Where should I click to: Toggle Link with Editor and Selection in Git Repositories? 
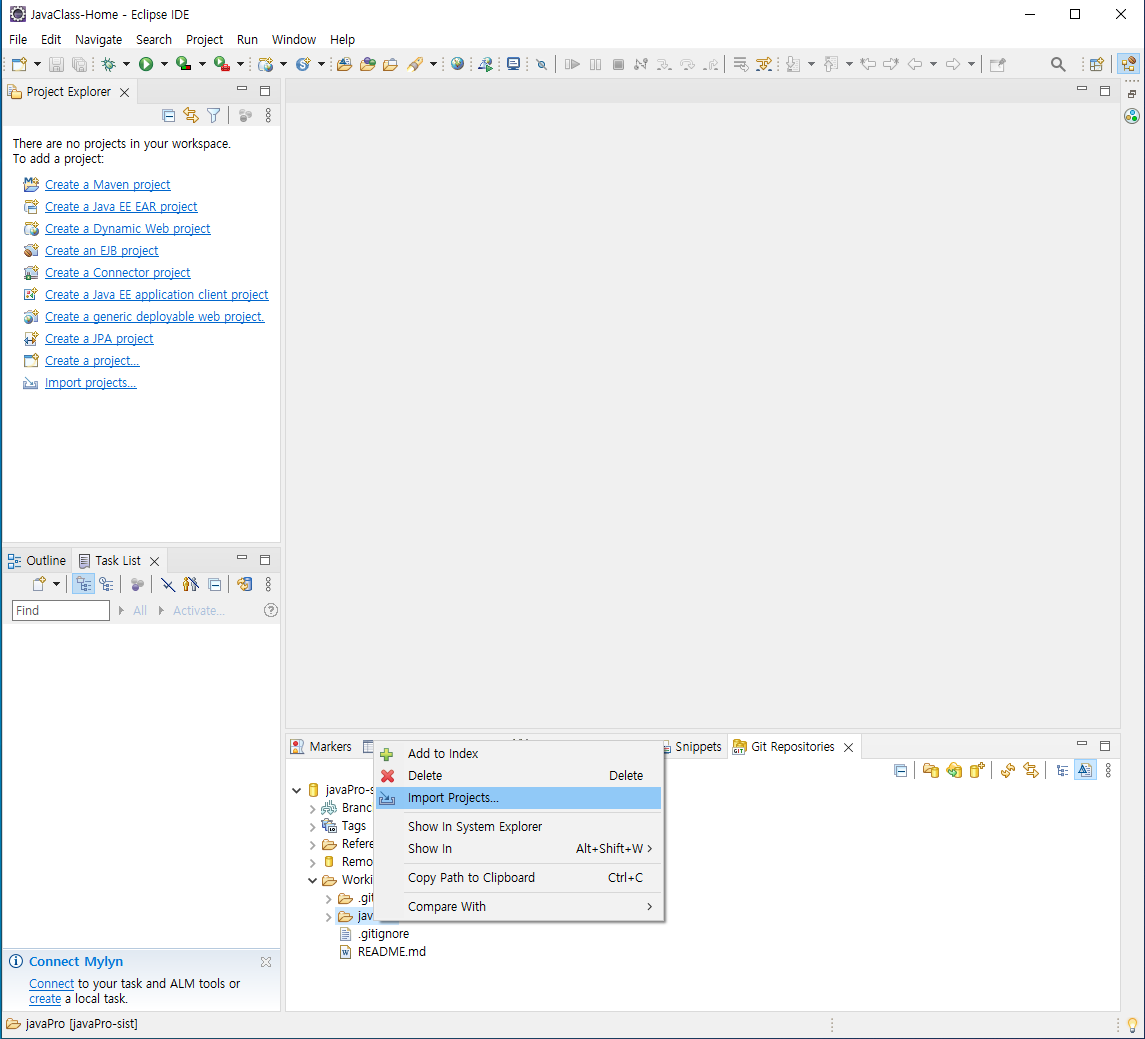coord(1031,770)
